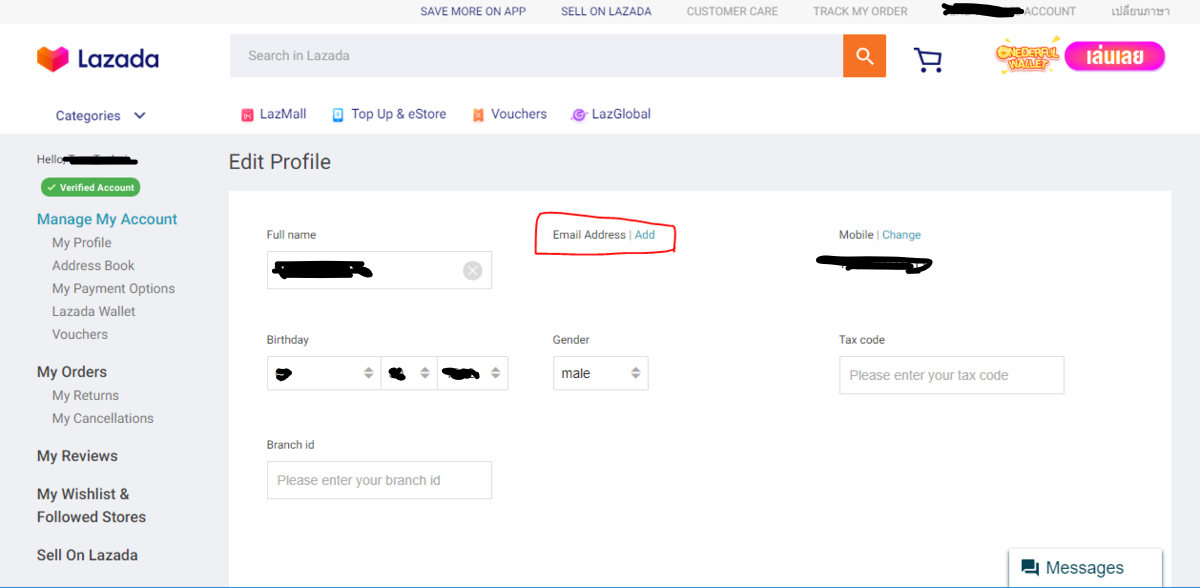The height and width of the screenshot is (588, 1200).
Task: Click the Thai change-language menu item
Action: pos(1140,12)
